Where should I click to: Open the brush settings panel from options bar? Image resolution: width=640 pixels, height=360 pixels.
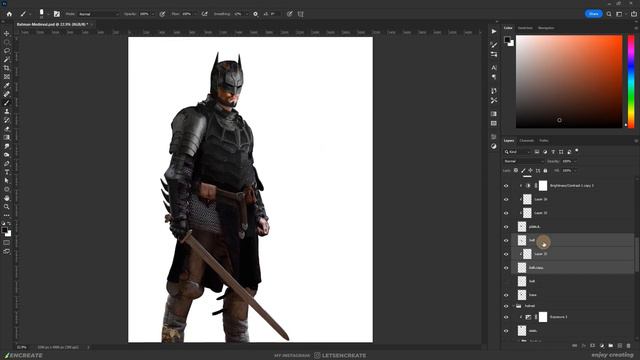click(x=57, y=14)
